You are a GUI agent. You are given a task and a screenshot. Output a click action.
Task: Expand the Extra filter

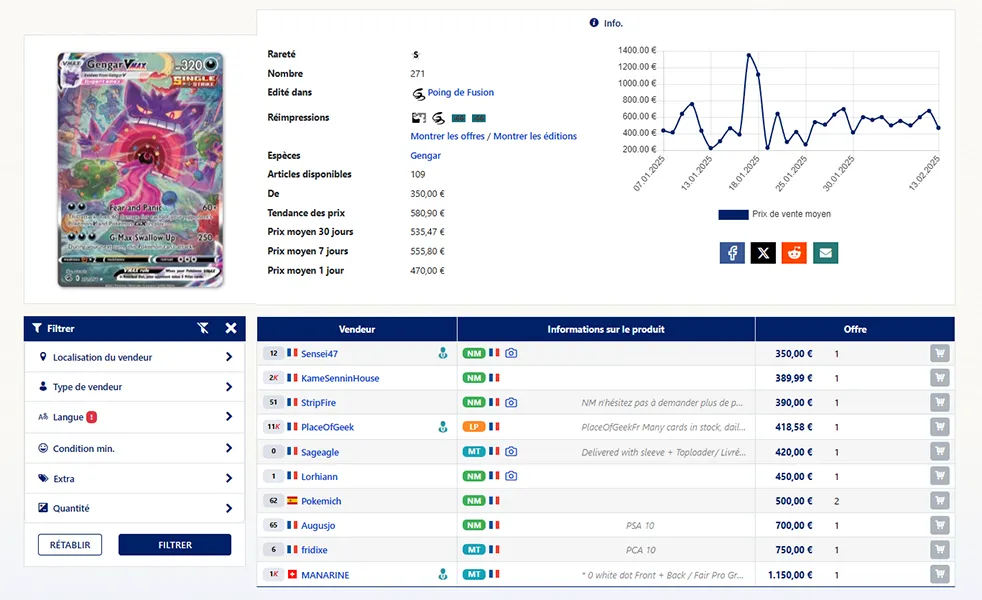135,478
